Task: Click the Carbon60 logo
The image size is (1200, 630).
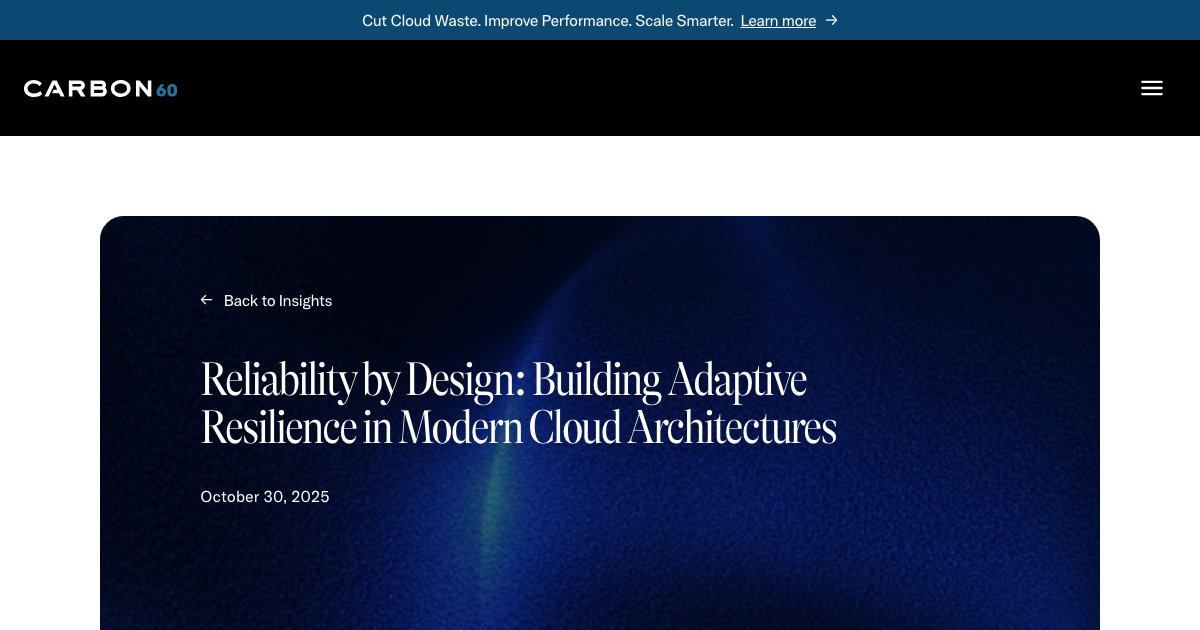Action: 101,89
